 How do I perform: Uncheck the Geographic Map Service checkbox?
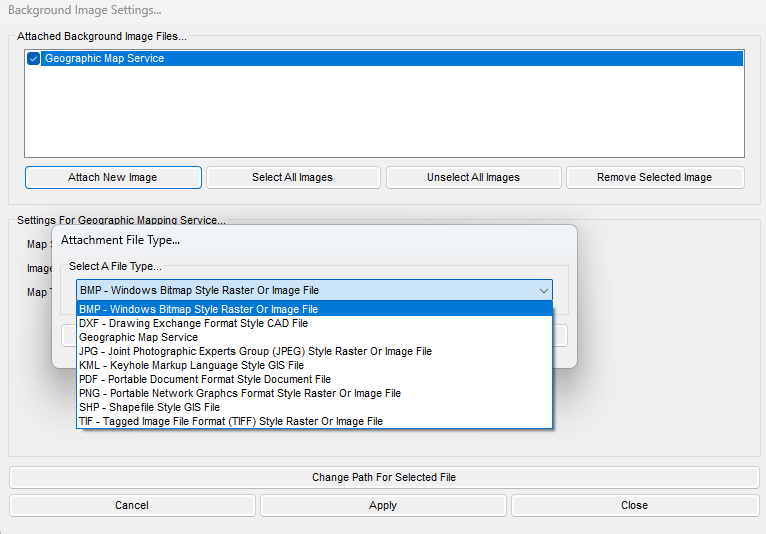pyautogui.click(x=33, y=59)
